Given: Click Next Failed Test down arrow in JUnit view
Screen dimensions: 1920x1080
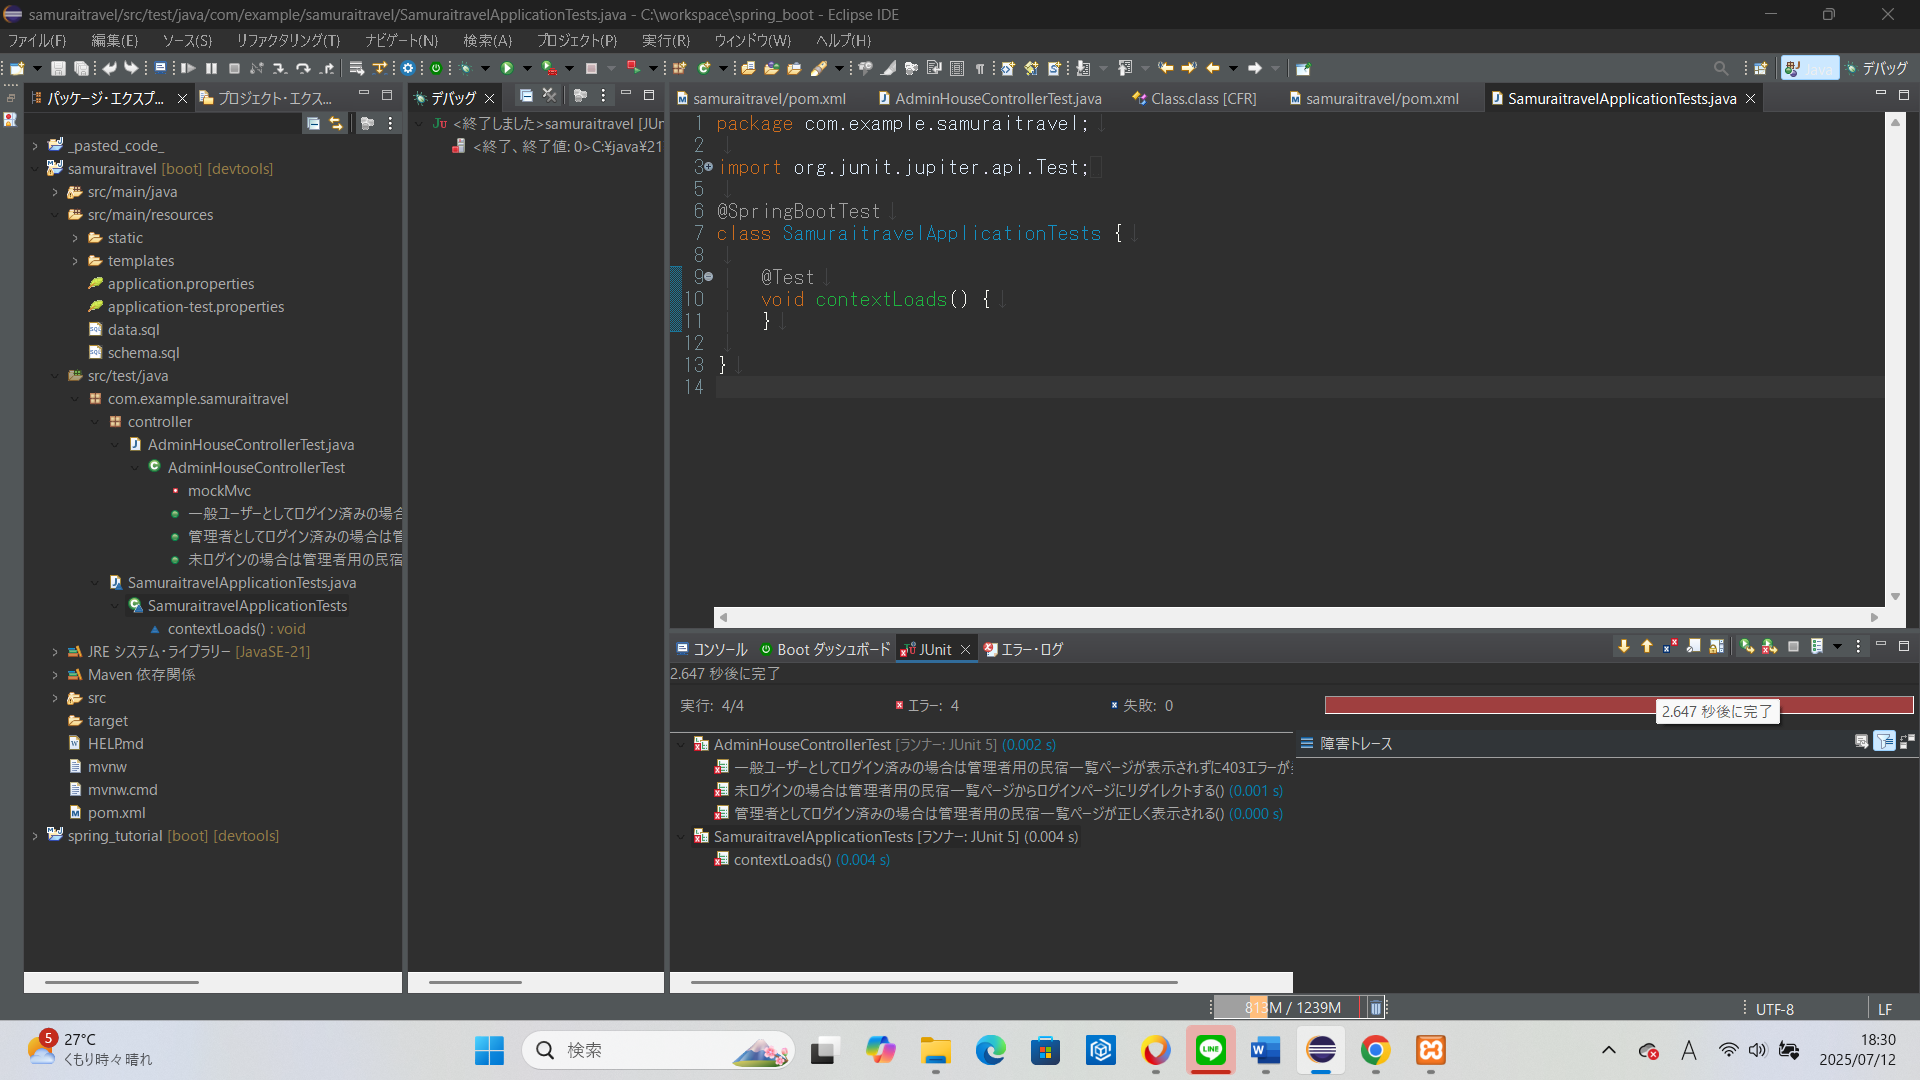Looking at the screenshot, I should pyautogui.click(x=1623, y=647).
